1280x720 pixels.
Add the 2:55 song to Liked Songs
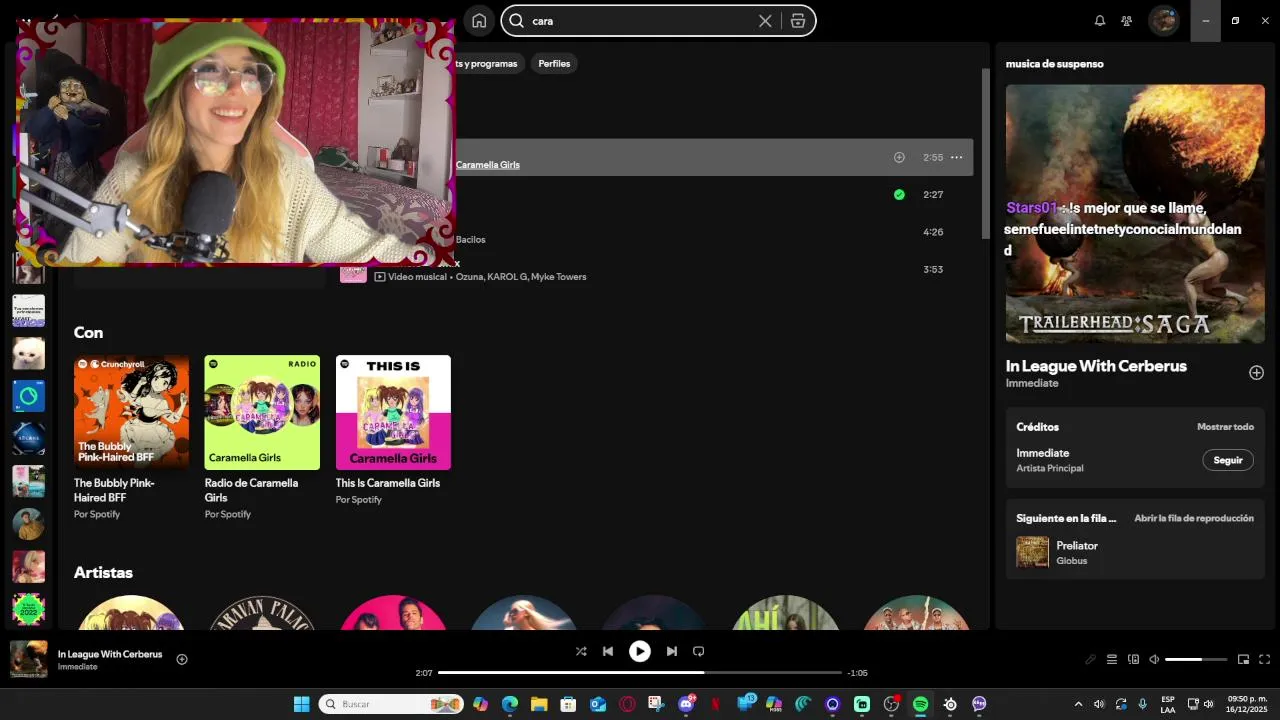899,158
